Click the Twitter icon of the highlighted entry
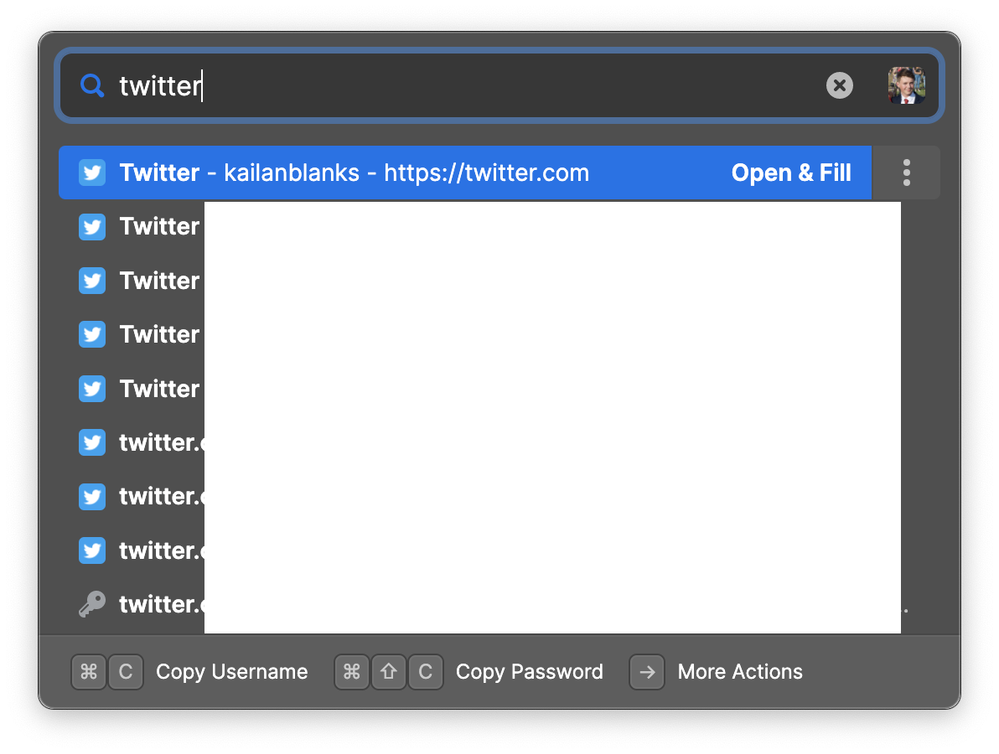The image size is (999, 754). [92, 173]
